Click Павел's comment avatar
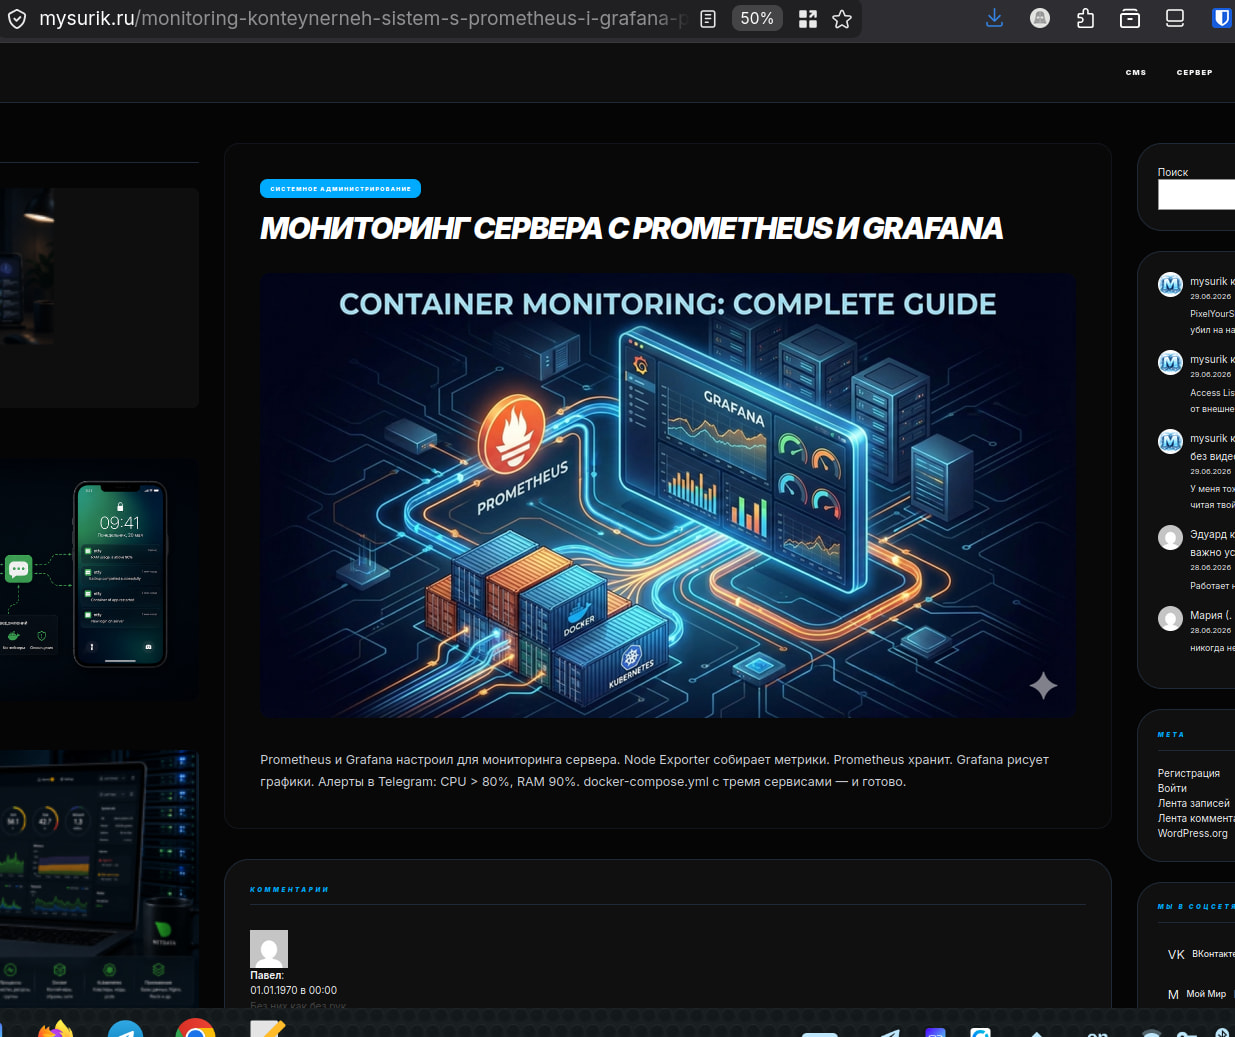The height and width of the screenshot is (1037, 1235). pyautogui.click(x=269, y=949)
